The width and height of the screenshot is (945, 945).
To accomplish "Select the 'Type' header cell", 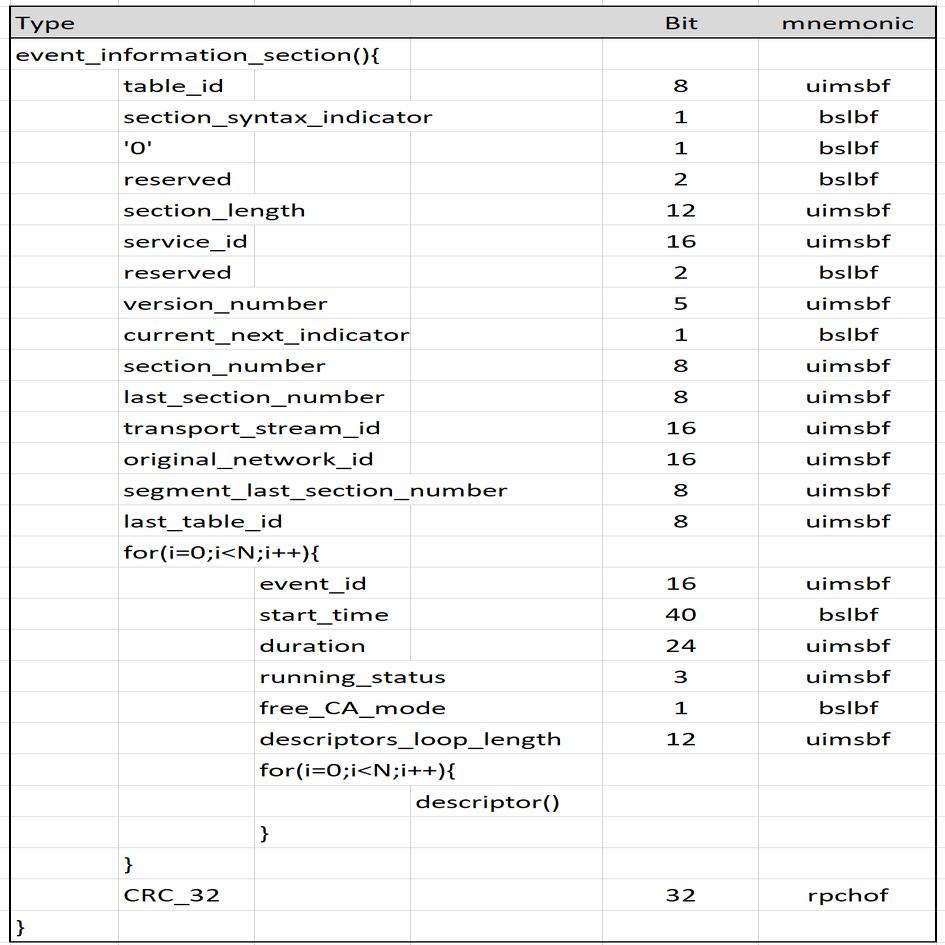I will [x=45, y=23].
